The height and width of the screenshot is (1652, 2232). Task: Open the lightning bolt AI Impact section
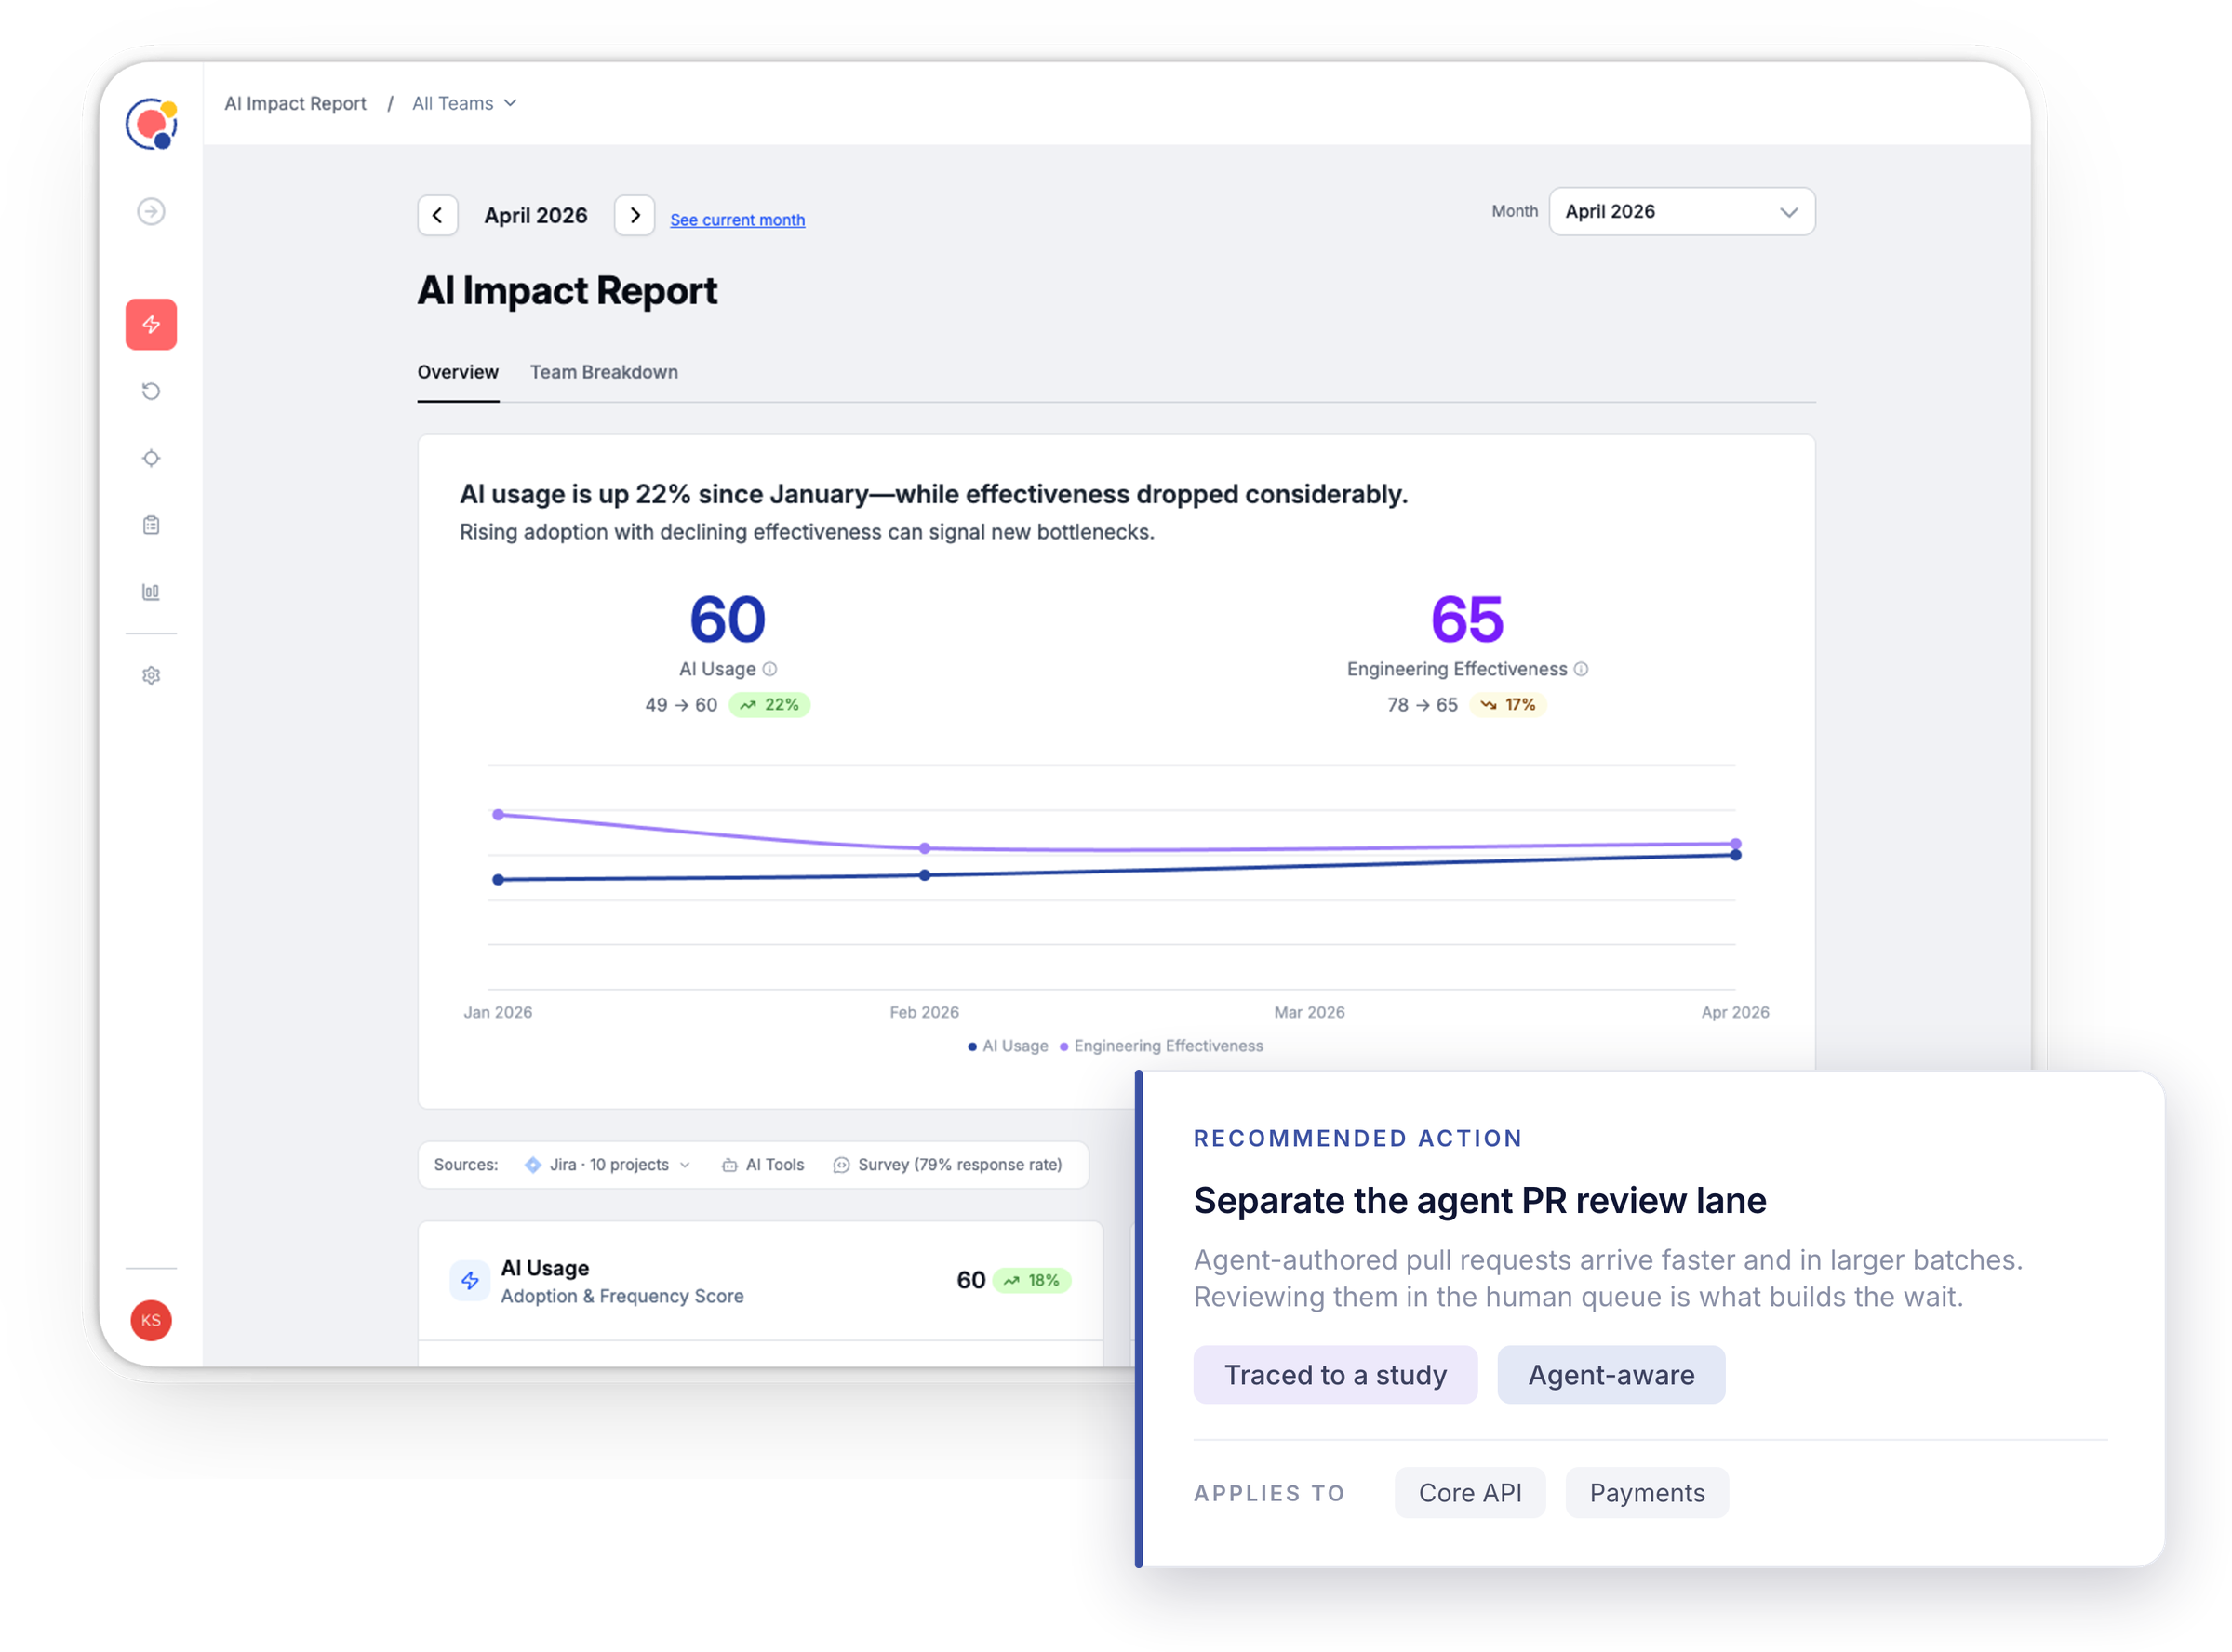(151, 324)
